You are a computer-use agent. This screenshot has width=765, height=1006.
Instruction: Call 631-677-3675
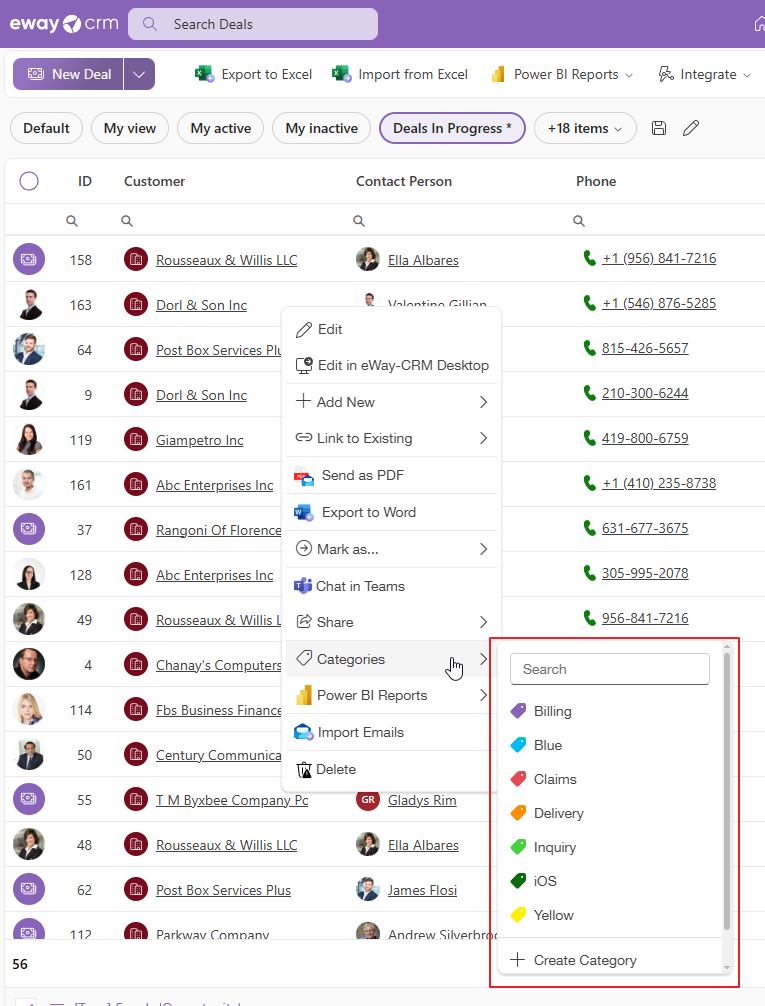(x=645, y=528)
